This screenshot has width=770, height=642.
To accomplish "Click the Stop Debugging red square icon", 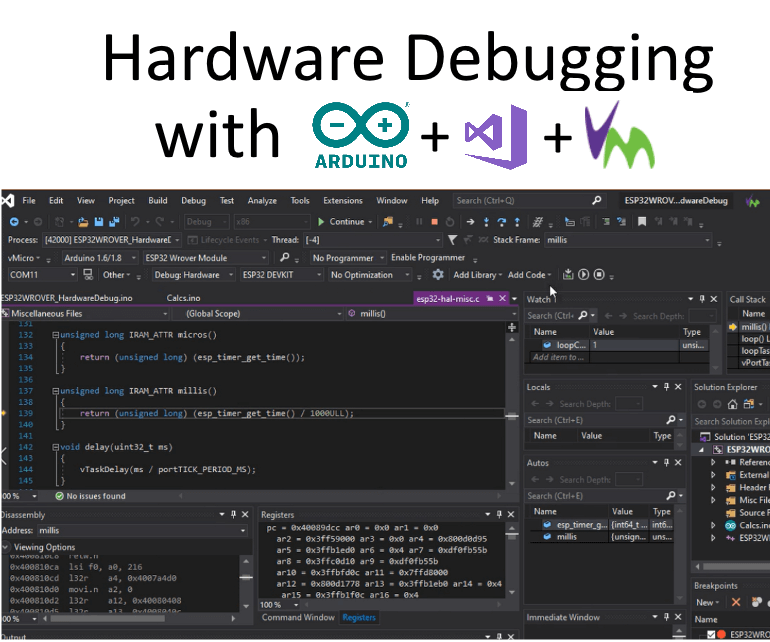I will 434,222.
